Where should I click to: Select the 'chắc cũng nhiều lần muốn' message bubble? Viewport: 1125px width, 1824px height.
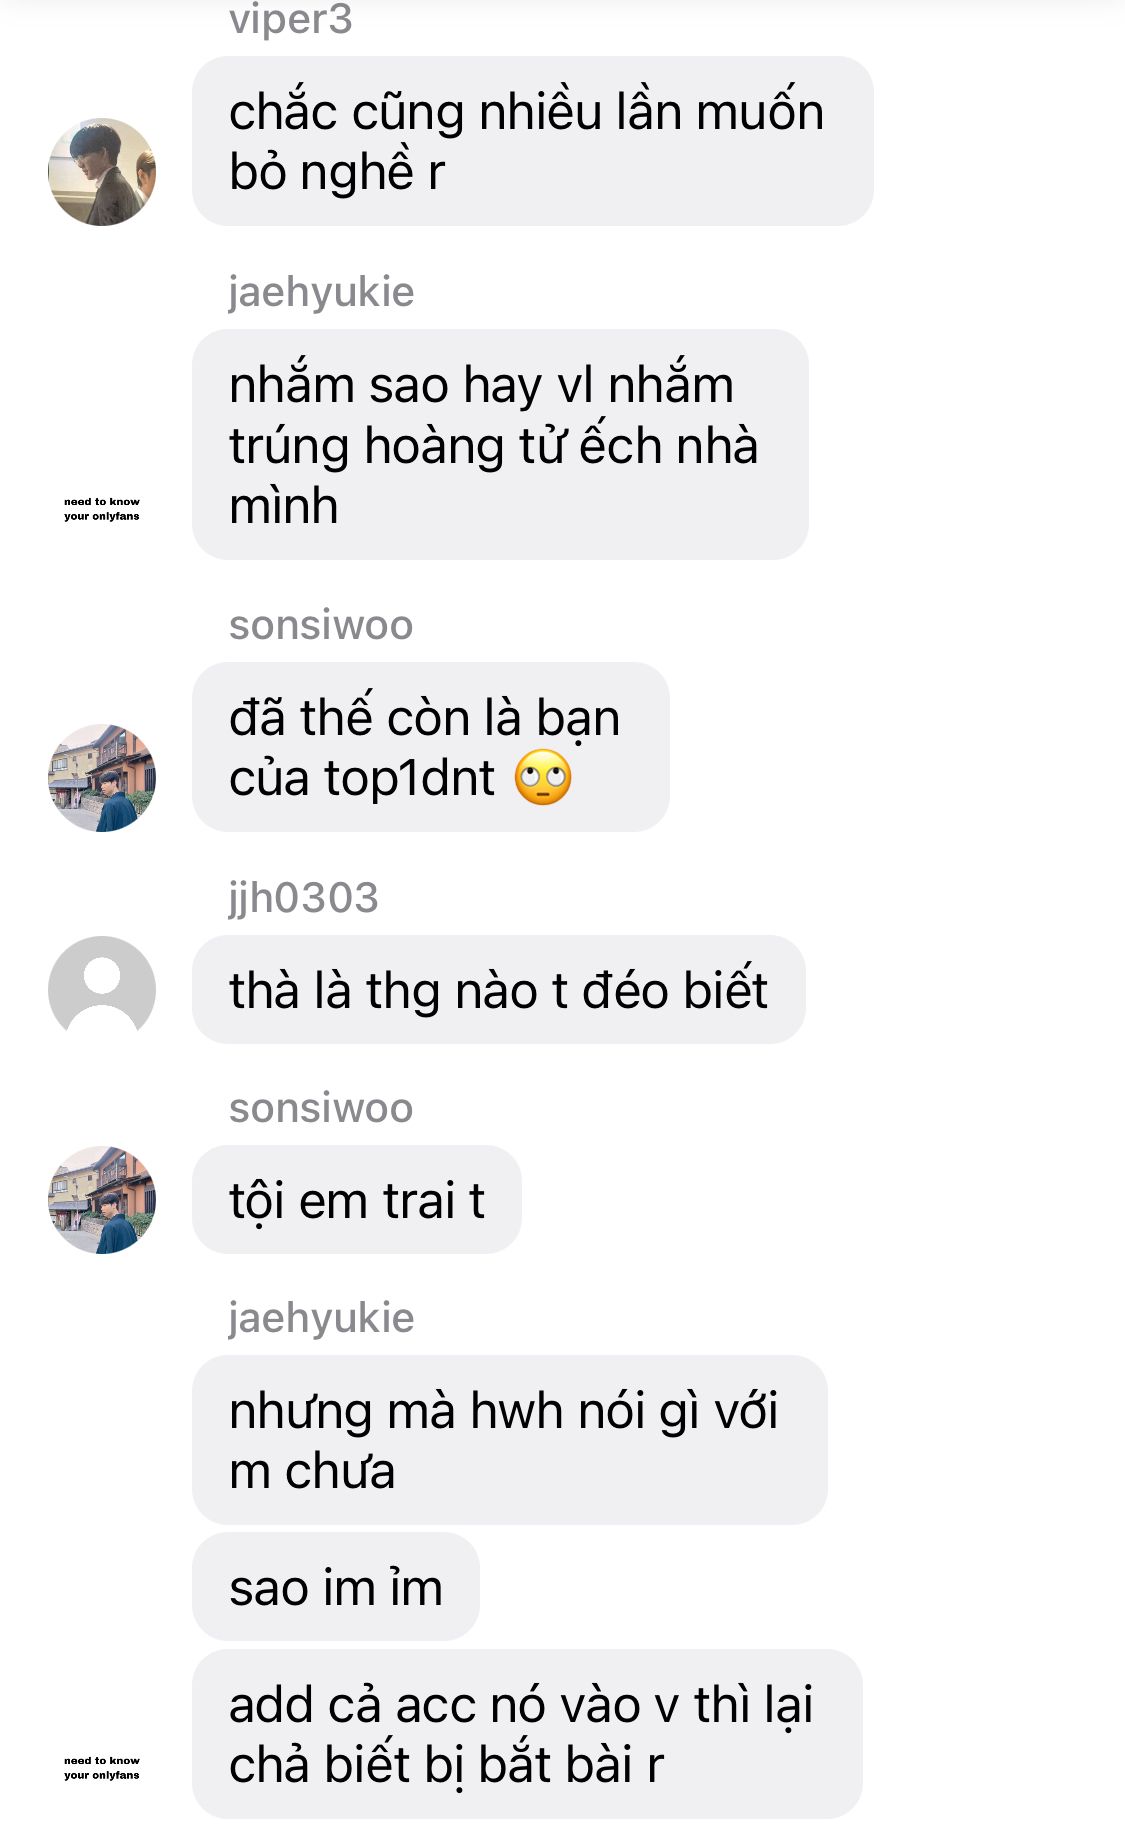point(532,141)
